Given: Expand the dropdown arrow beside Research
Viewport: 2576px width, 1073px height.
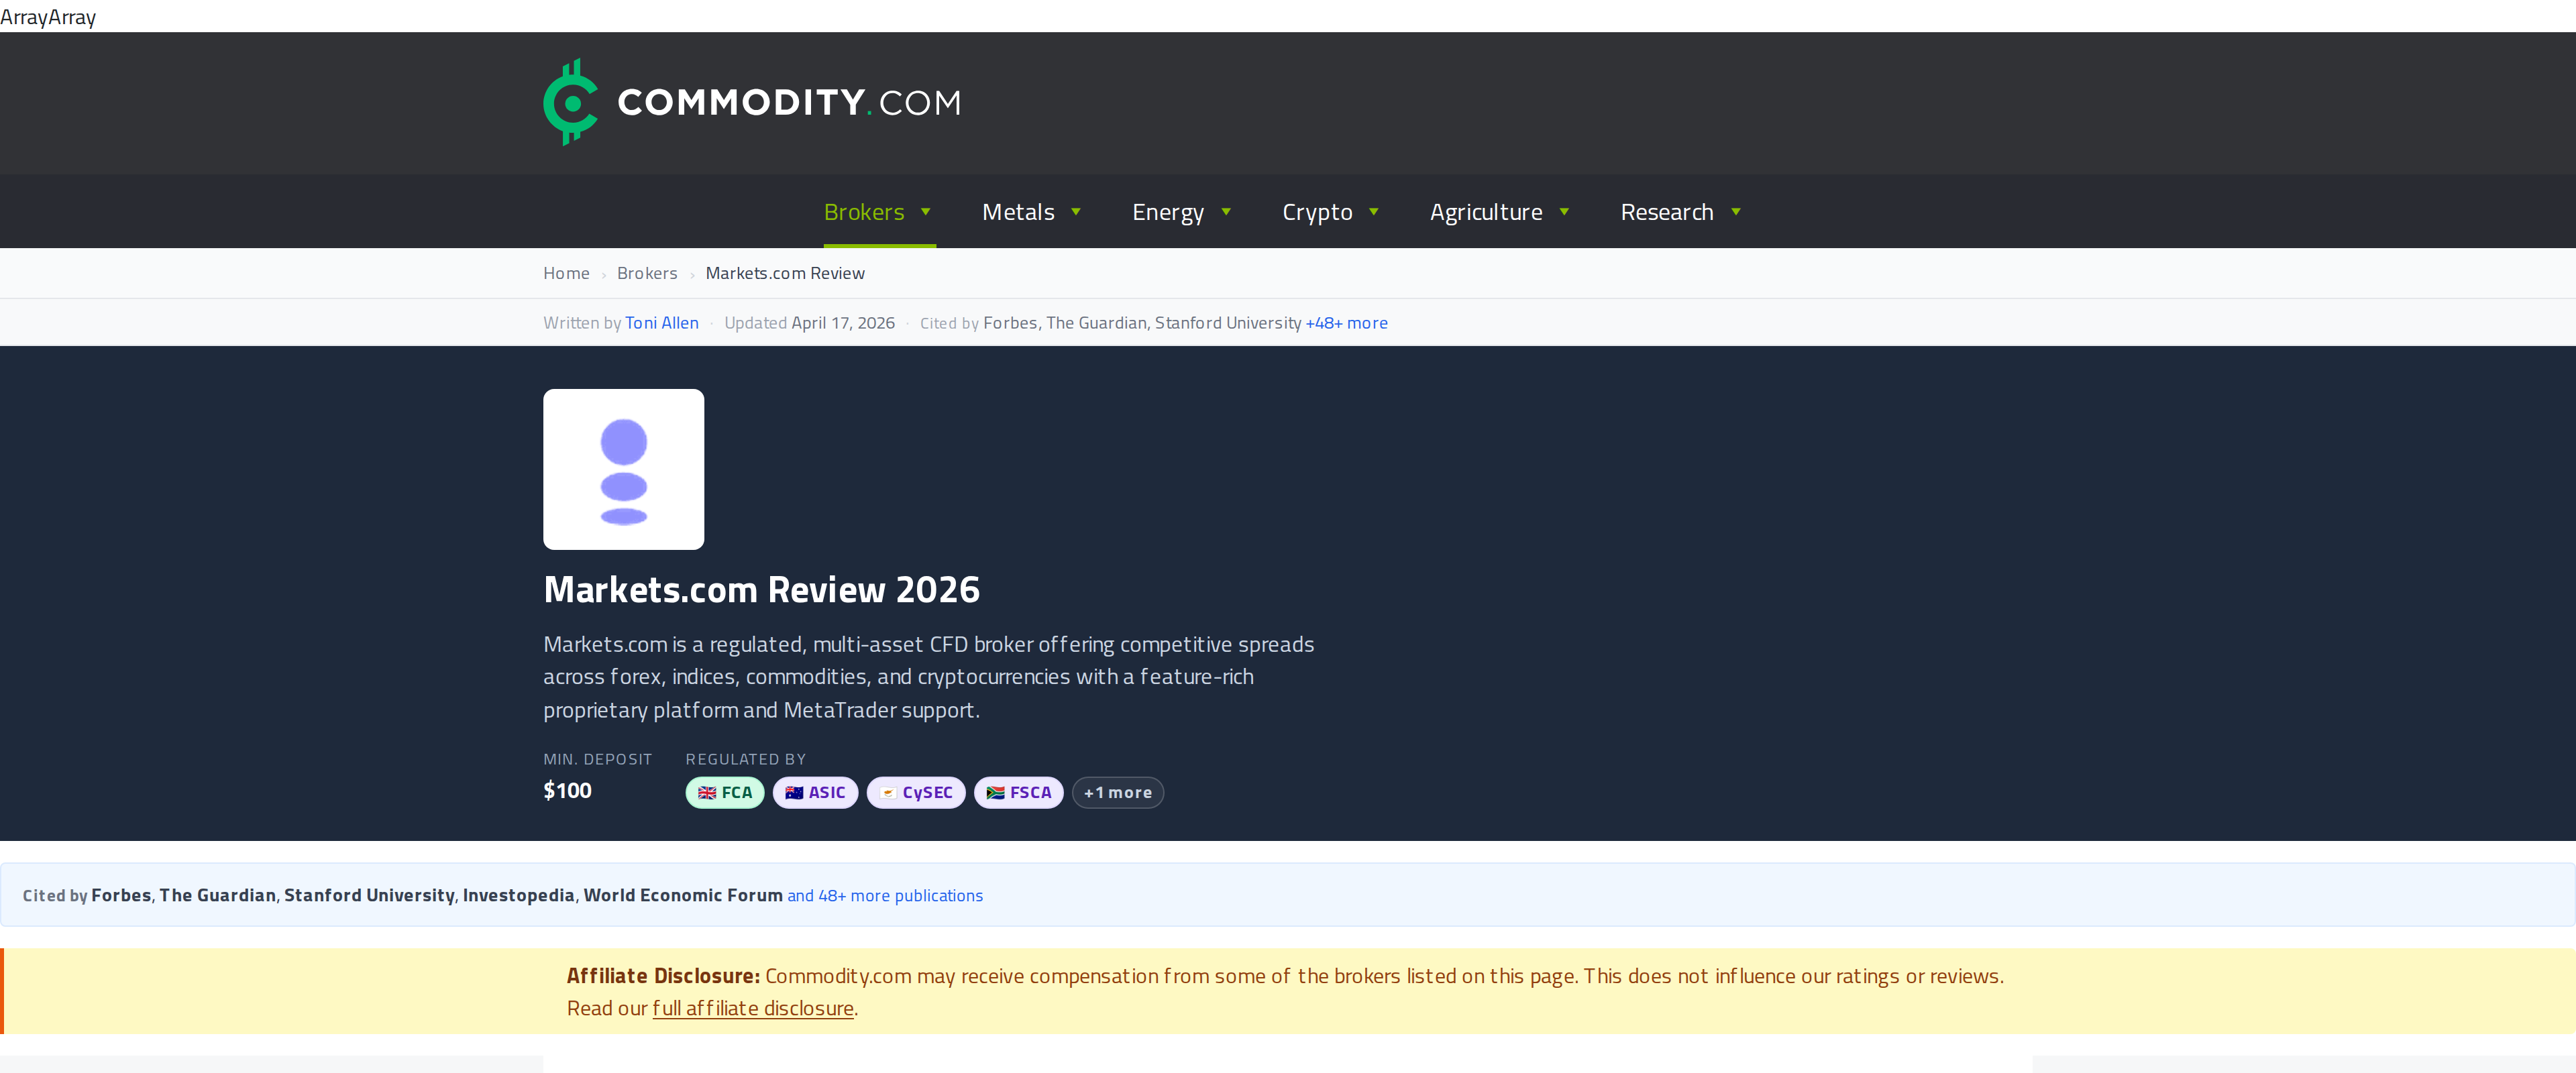Looking at the screenshot, I should click(x=1736, y=212).
